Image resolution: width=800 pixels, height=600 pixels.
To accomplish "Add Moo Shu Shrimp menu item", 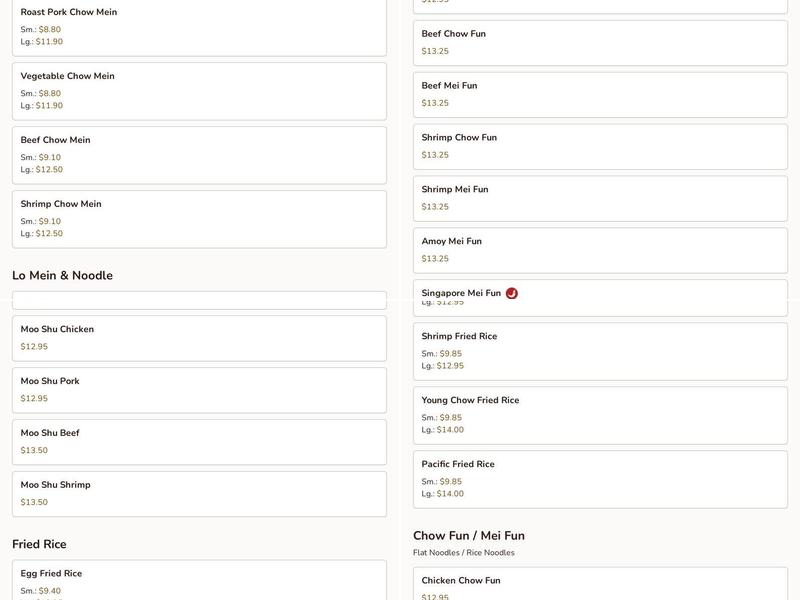I will point(199,494).
